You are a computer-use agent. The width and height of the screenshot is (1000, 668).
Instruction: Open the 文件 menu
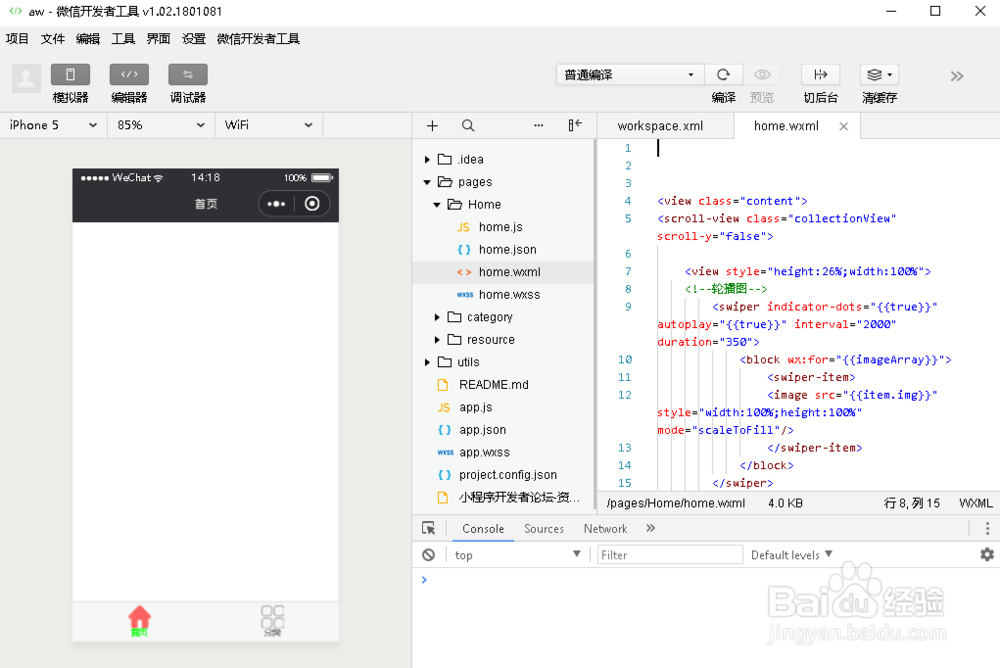click(x=52, y=39)
